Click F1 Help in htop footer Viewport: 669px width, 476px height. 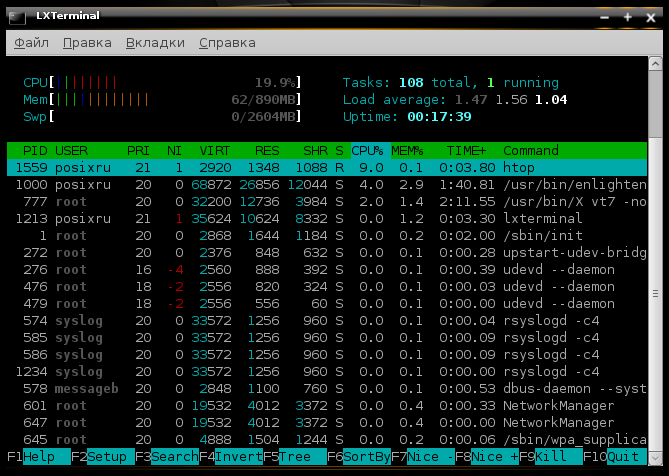click(39, 457)
